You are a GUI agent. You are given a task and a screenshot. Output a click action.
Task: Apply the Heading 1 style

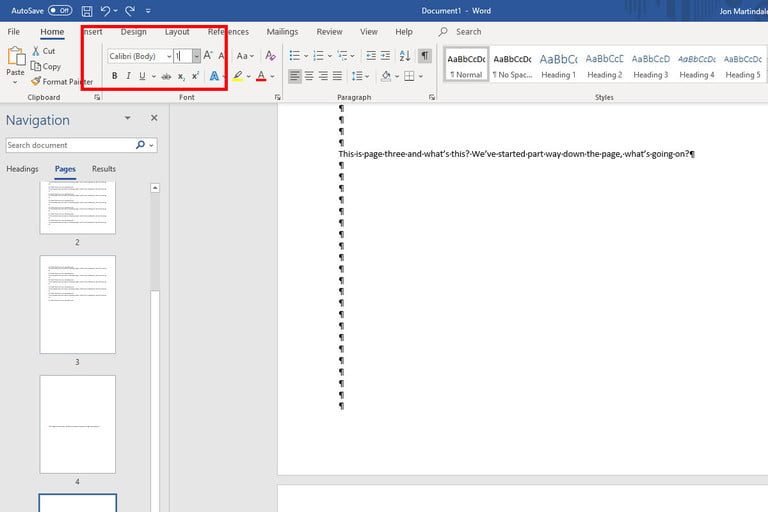[x=558, y=64]
